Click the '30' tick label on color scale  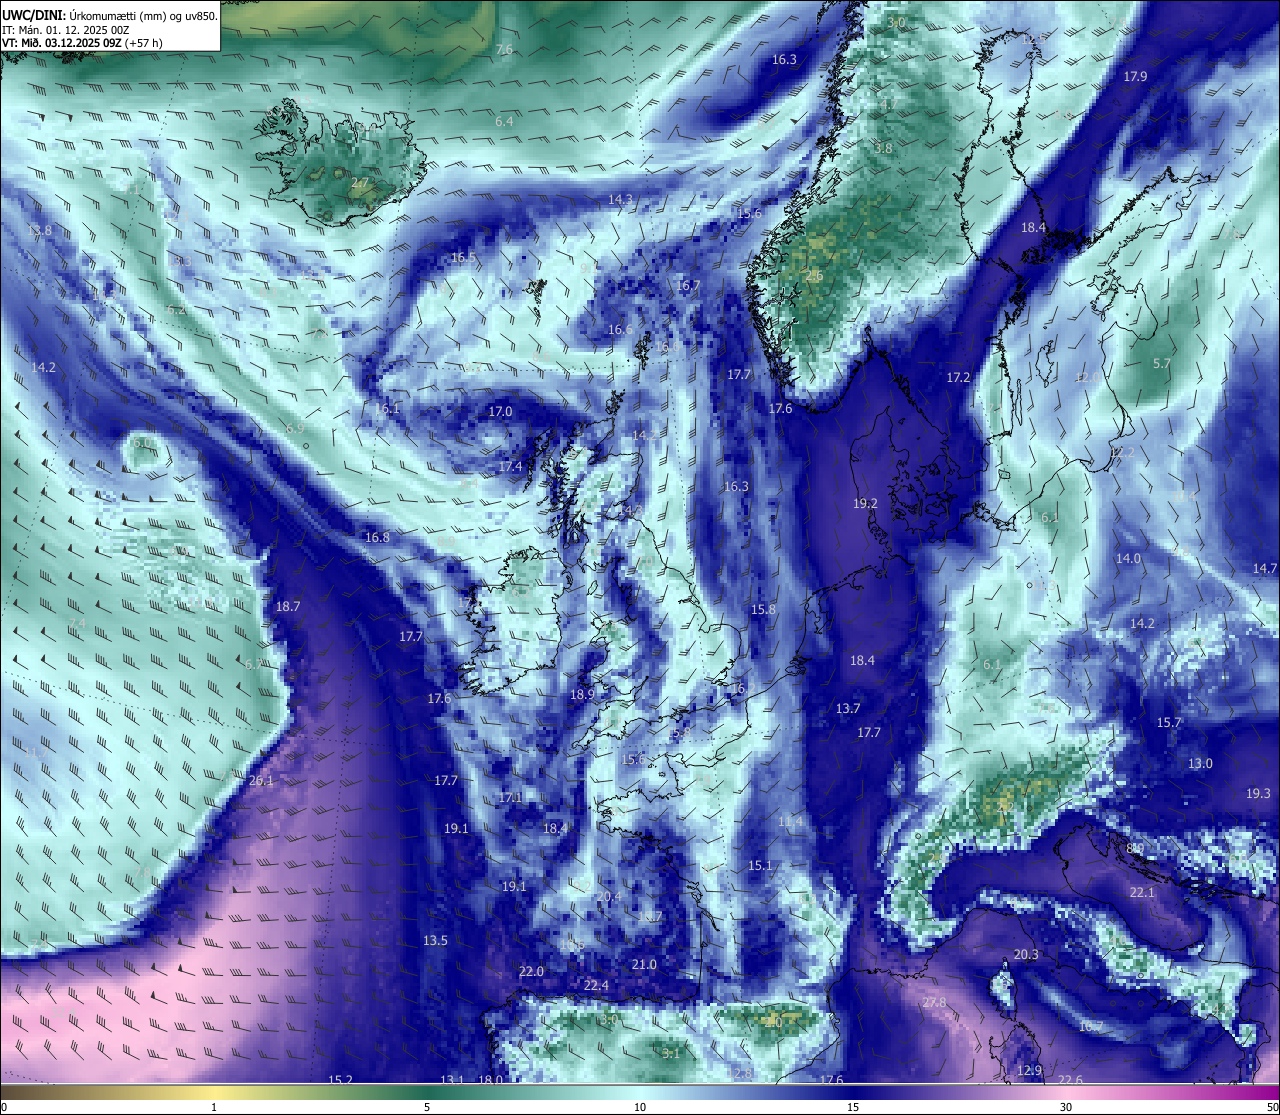point(1066,1107)
